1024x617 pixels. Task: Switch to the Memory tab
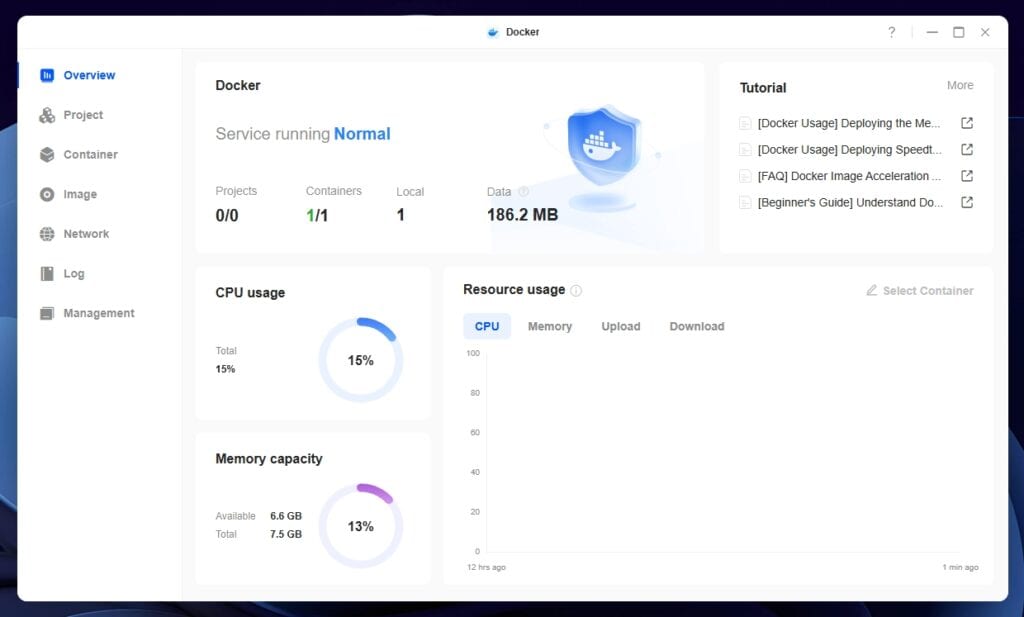tap(550, 326)
